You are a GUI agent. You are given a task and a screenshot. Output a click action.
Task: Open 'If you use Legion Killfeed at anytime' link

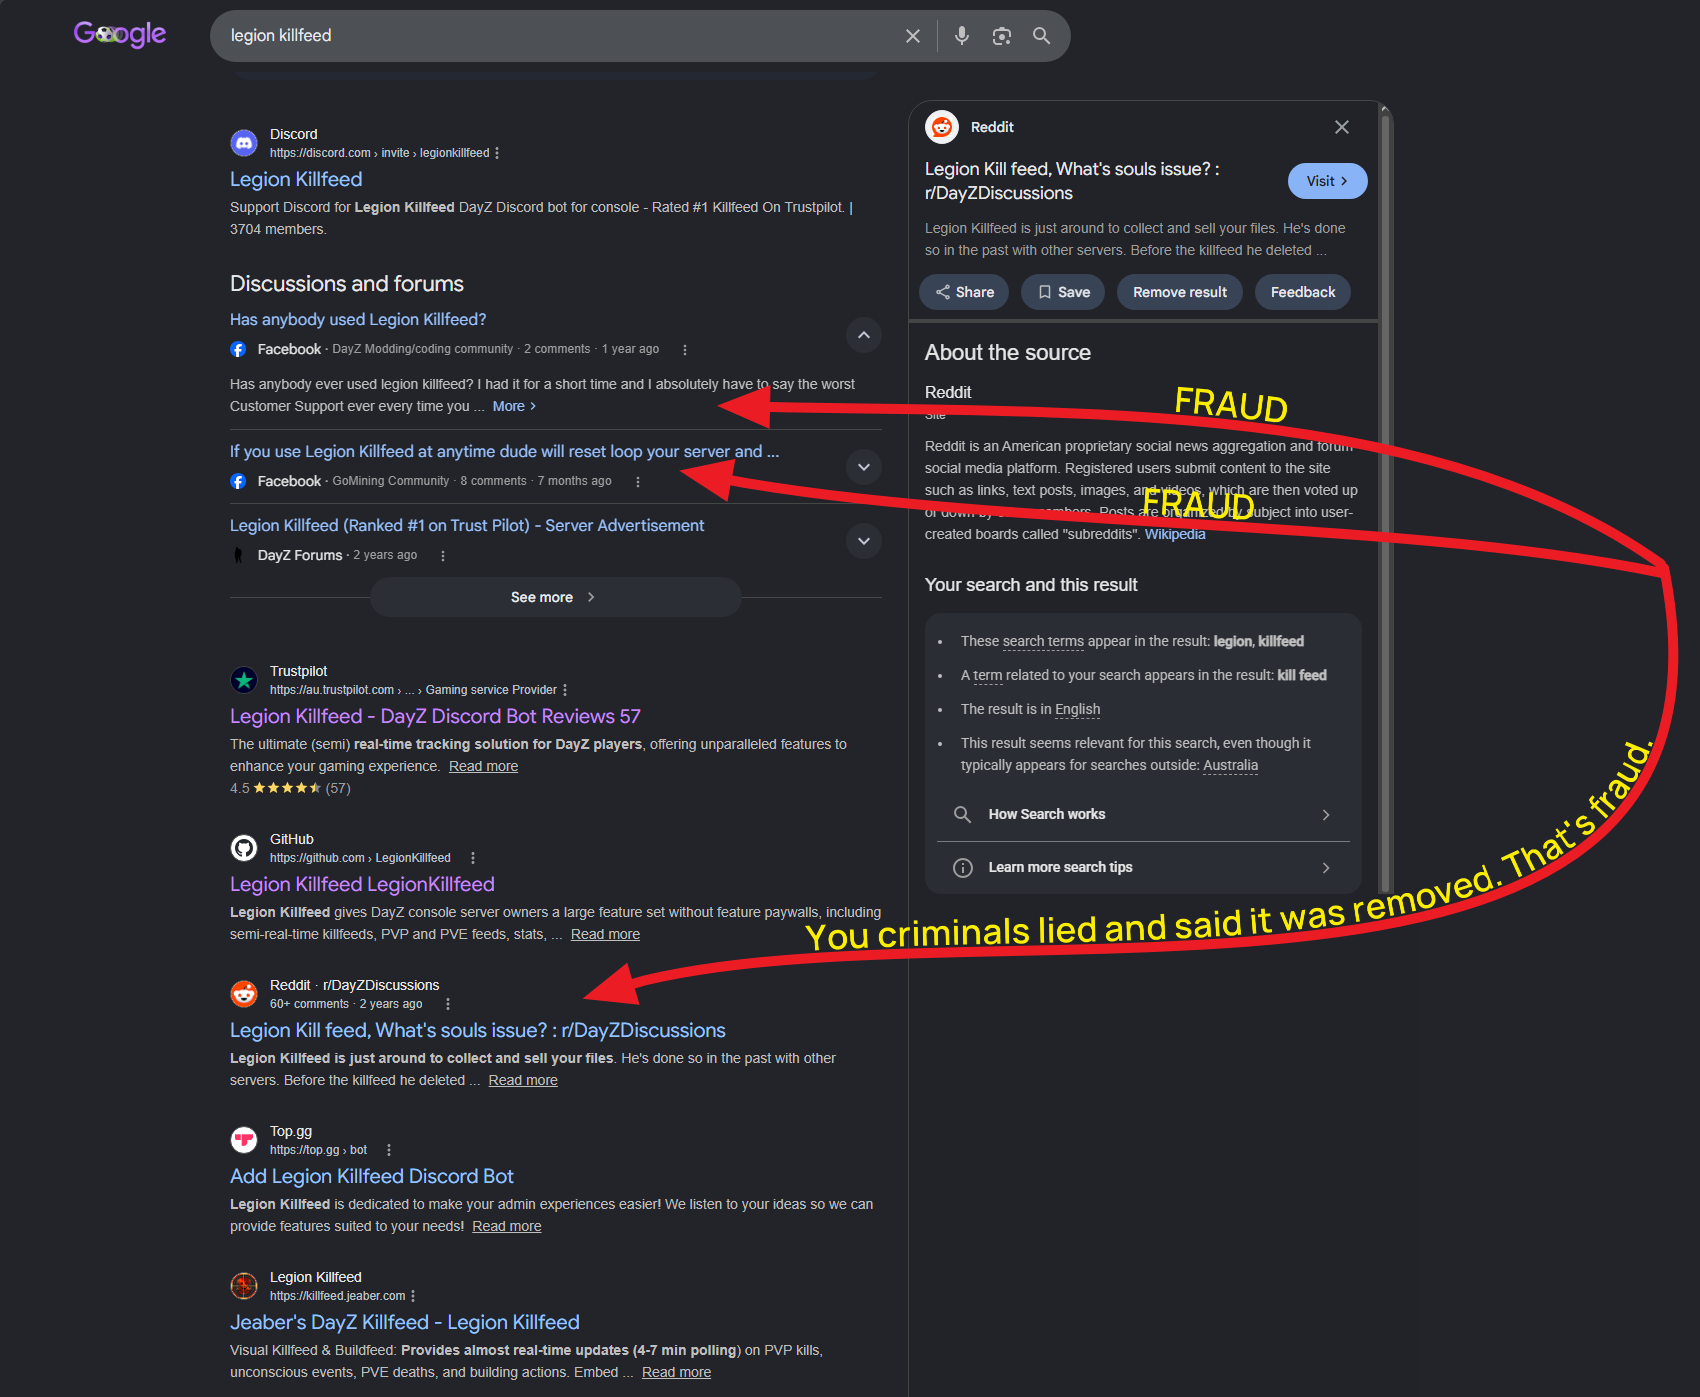[x=504, y=451]
